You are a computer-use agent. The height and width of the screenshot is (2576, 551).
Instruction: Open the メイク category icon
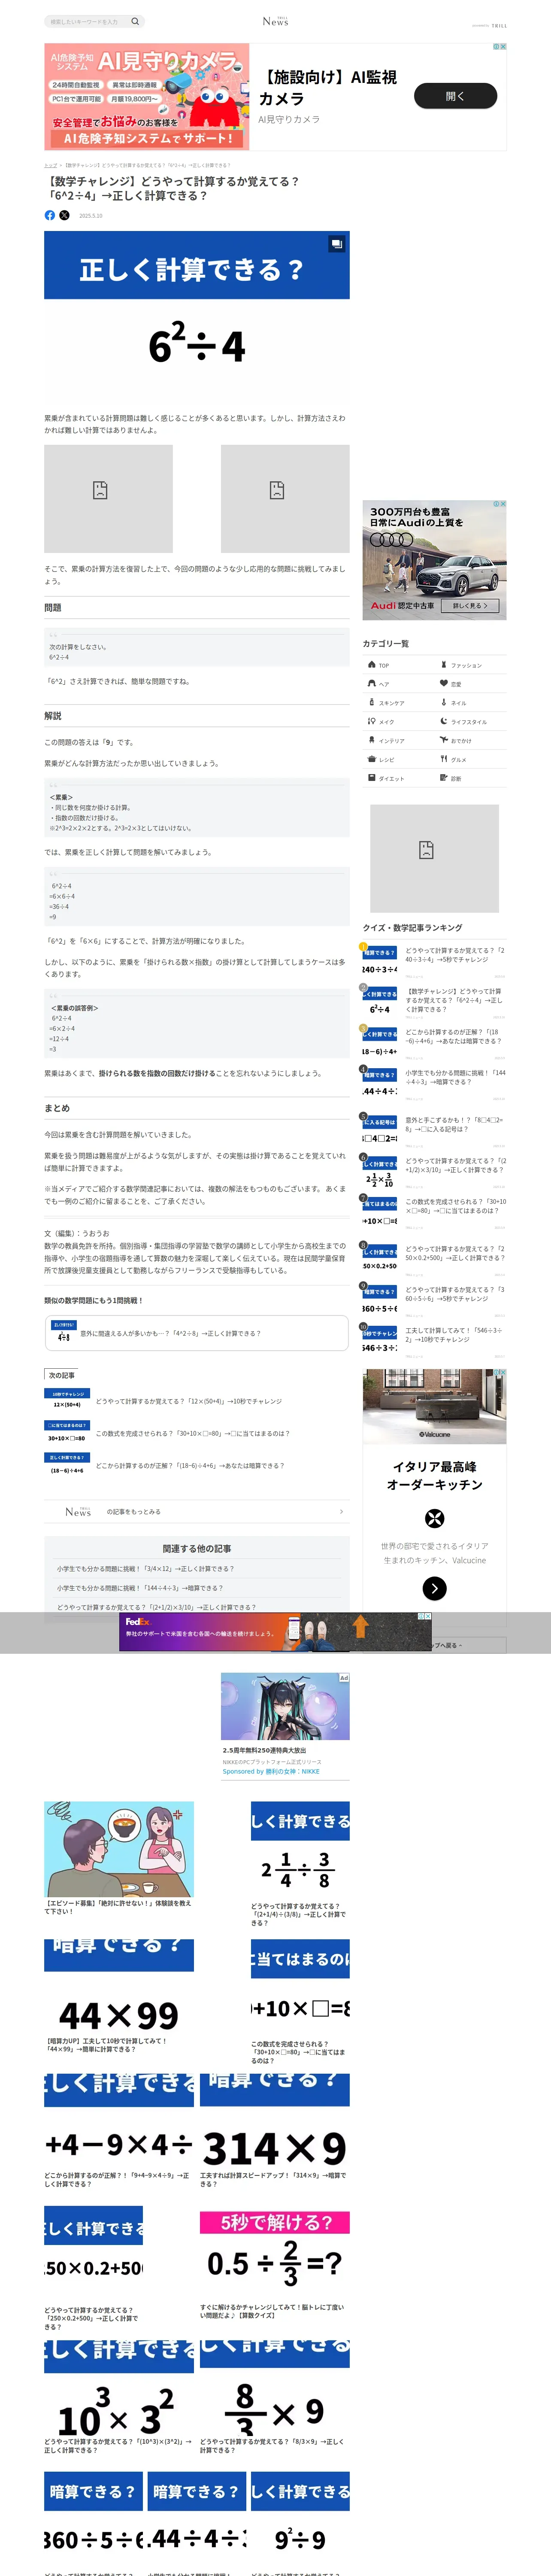click(x=372, y=721)
